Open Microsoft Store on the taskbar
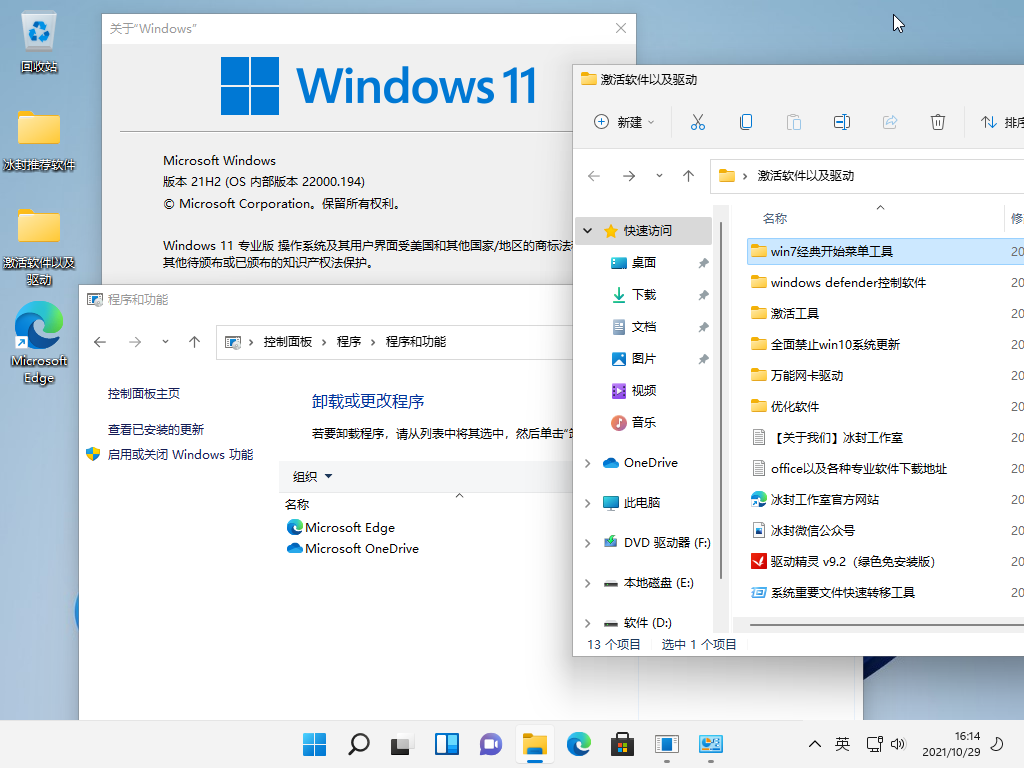This screenshot has height=768, width=1024. pos(622,744)
